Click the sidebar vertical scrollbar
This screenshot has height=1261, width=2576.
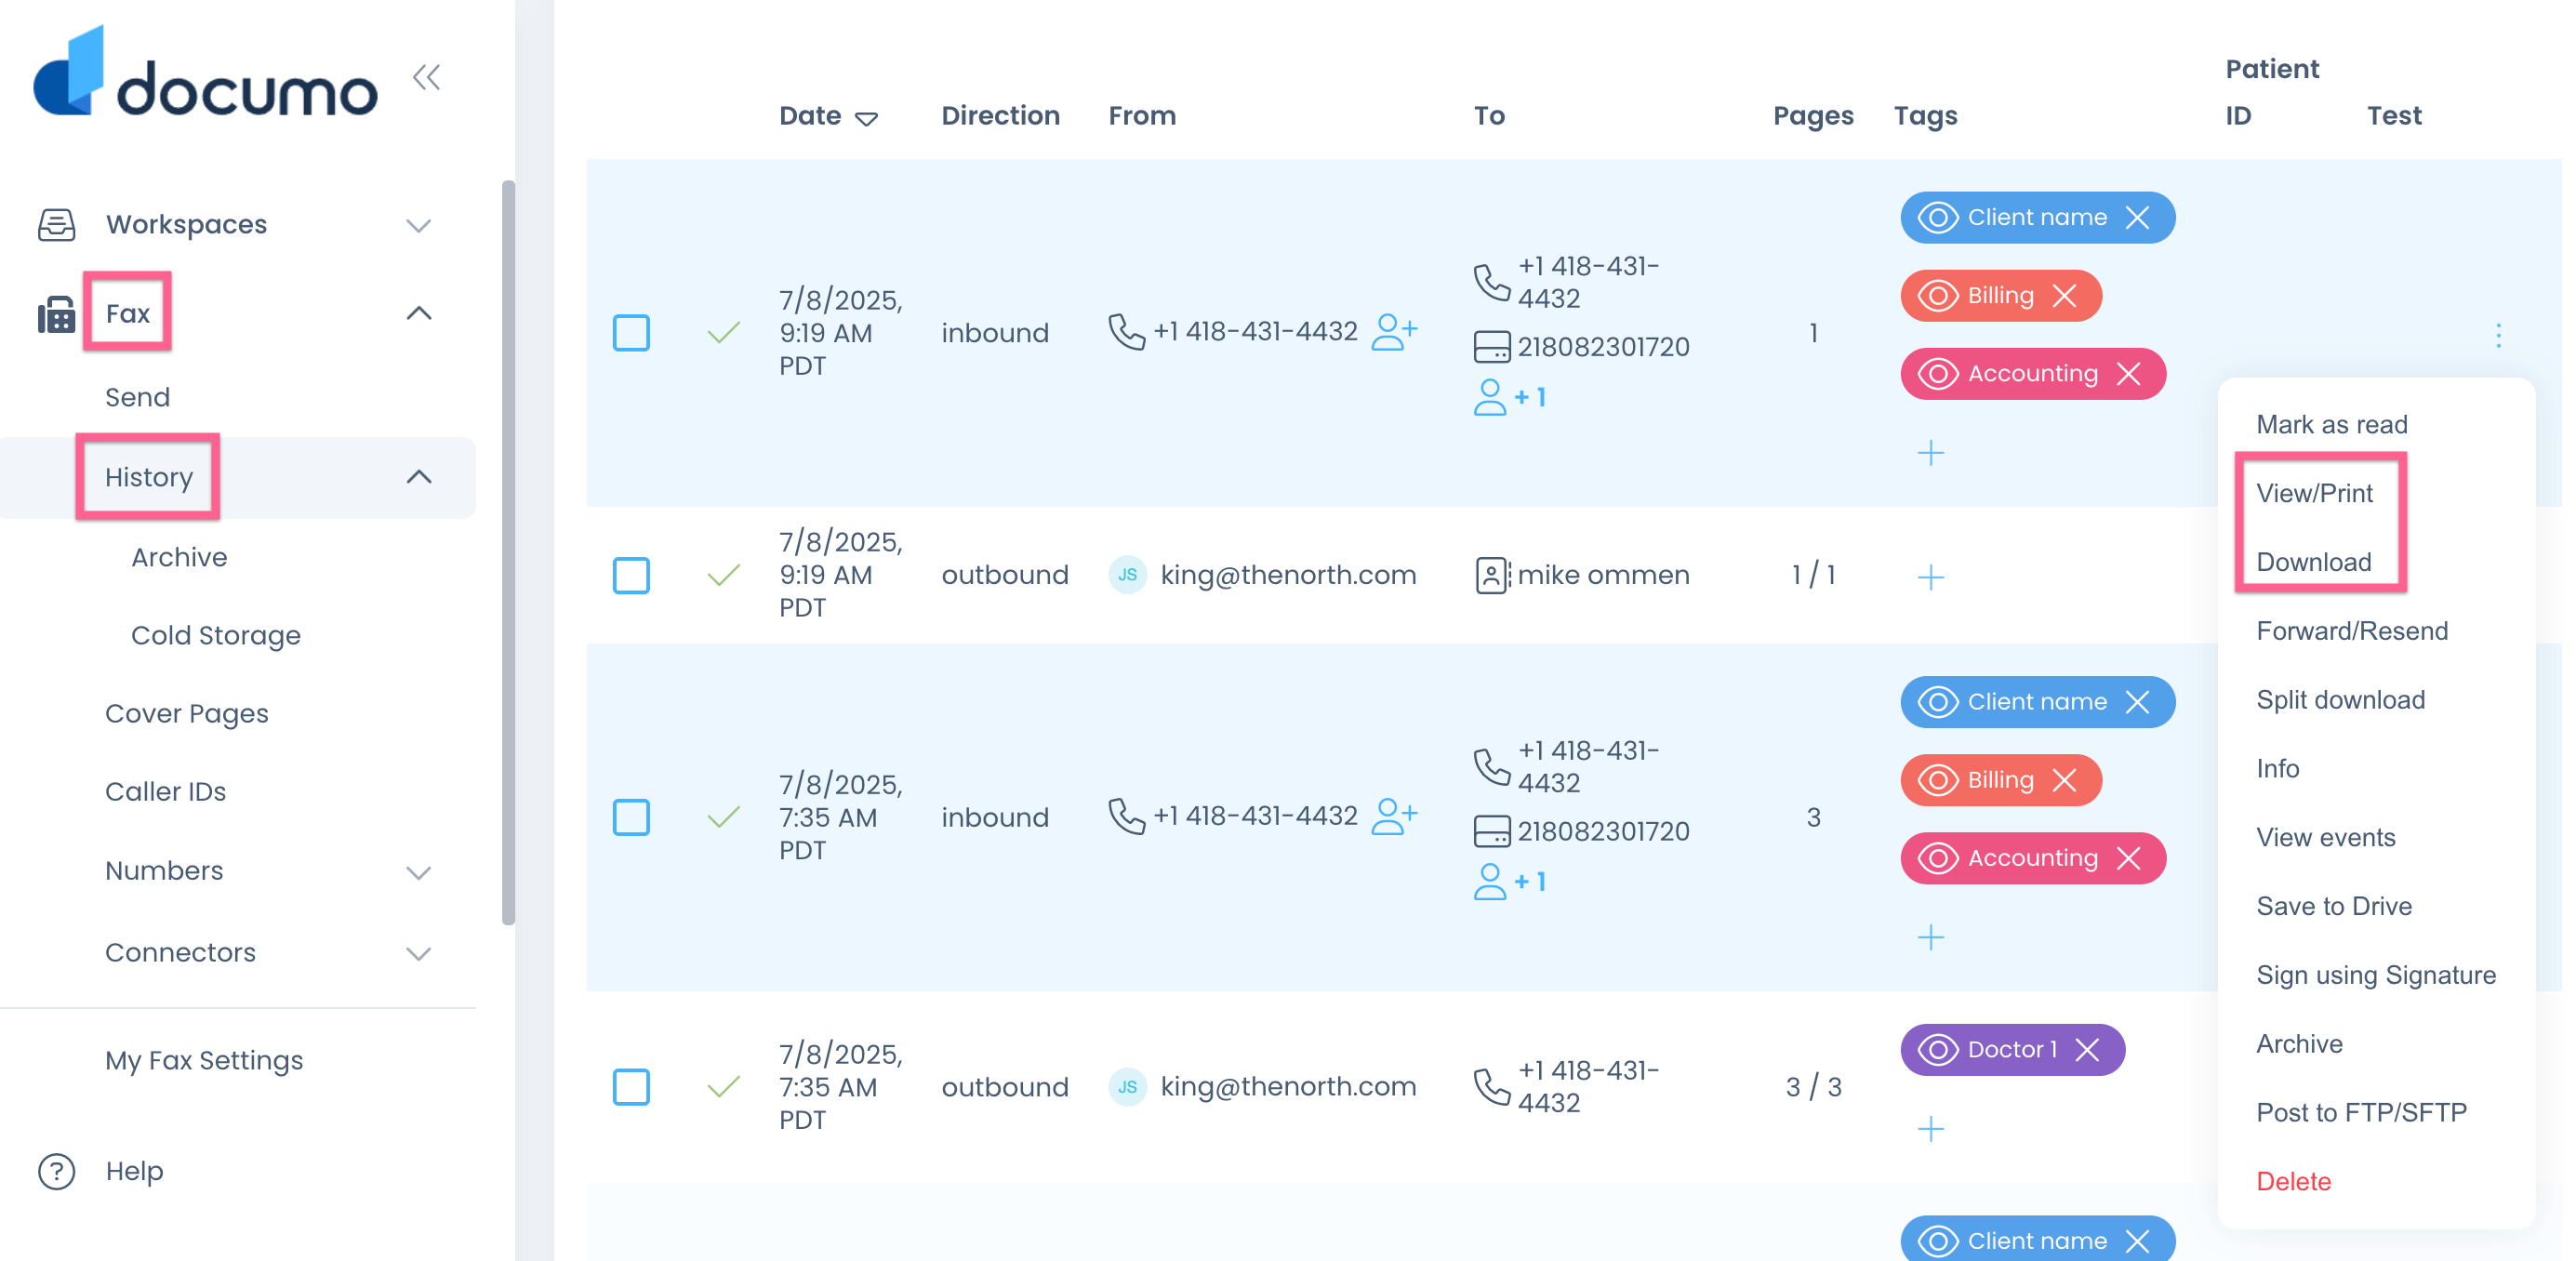point(508,550)
